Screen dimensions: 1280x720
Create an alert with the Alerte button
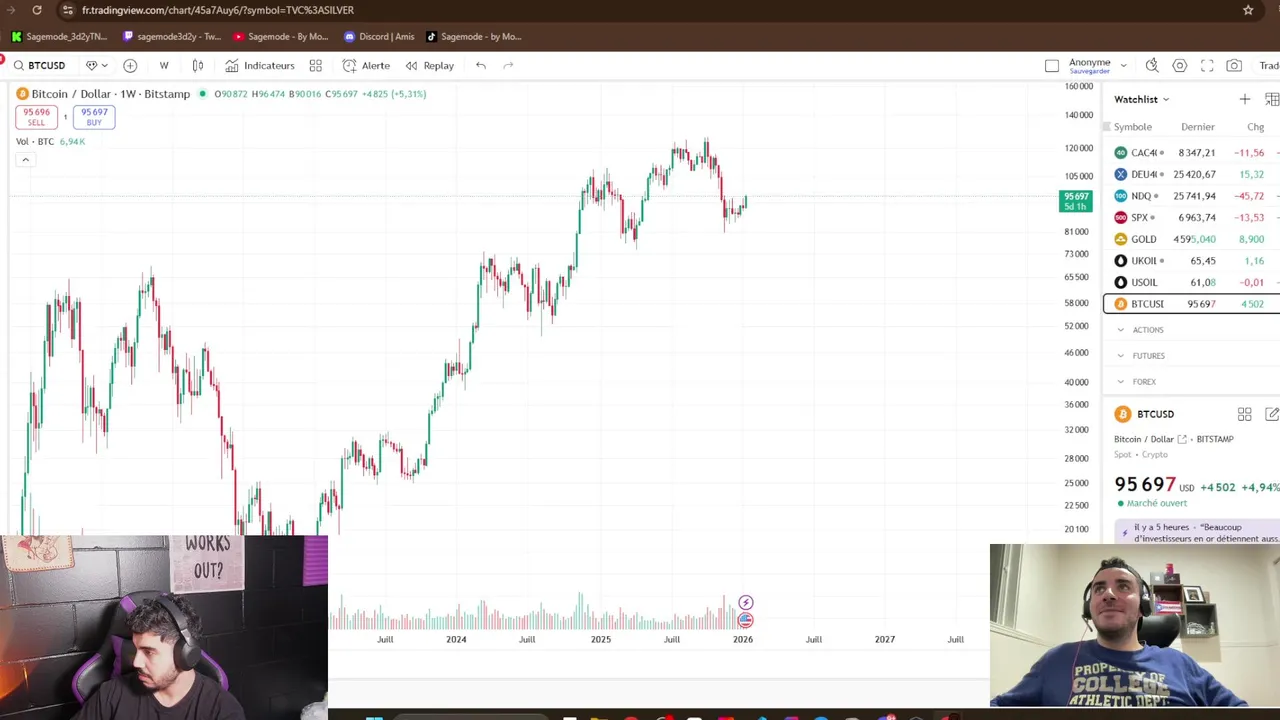pos(366,65)
